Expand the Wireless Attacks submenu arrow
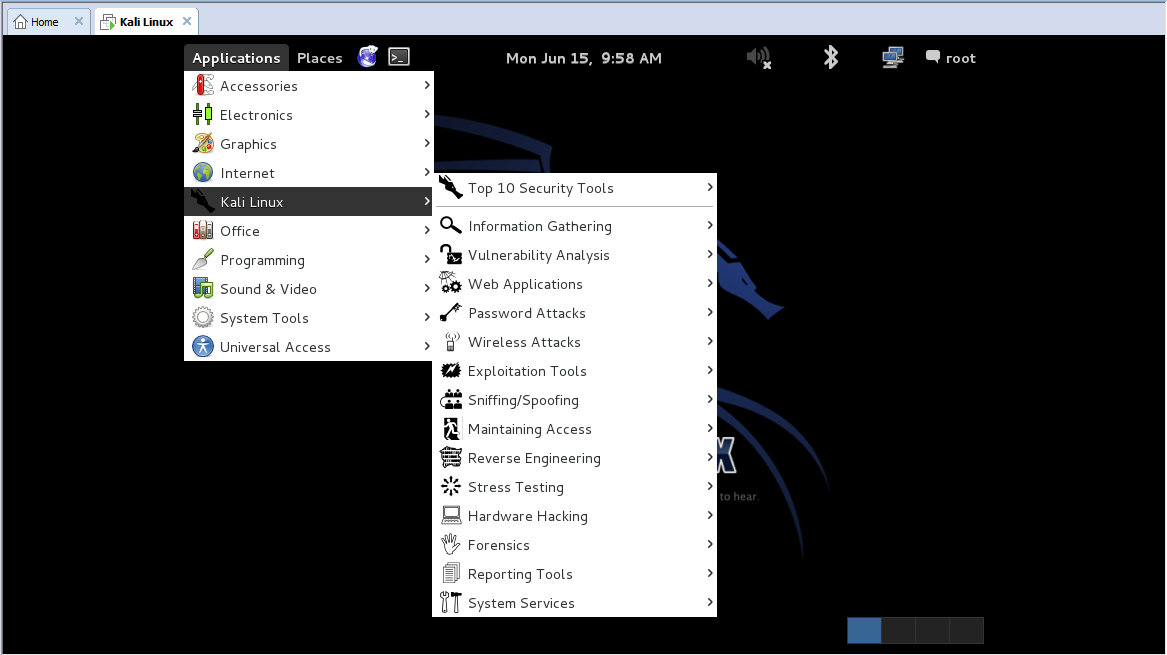 point(709,342)
